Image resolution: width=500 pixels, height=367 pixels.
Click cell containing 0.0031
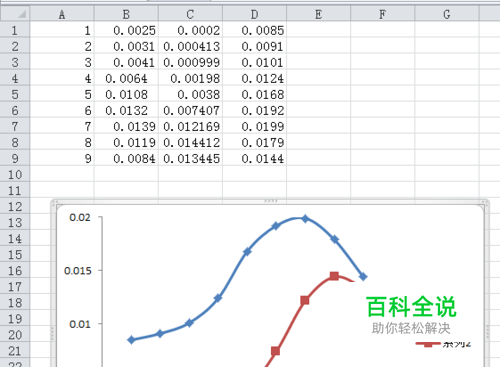[x=126, y=46]
